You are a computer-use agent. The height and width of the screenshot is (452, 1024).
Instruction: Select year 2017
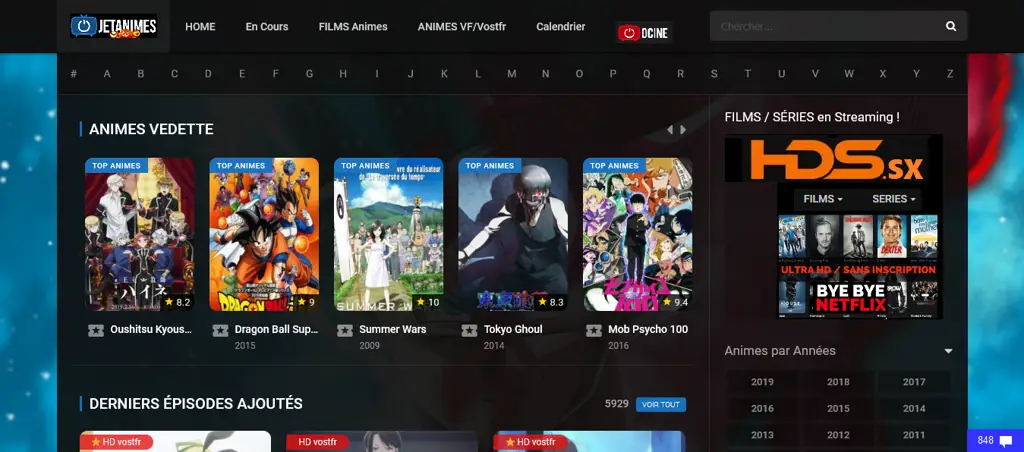(914, 382)
